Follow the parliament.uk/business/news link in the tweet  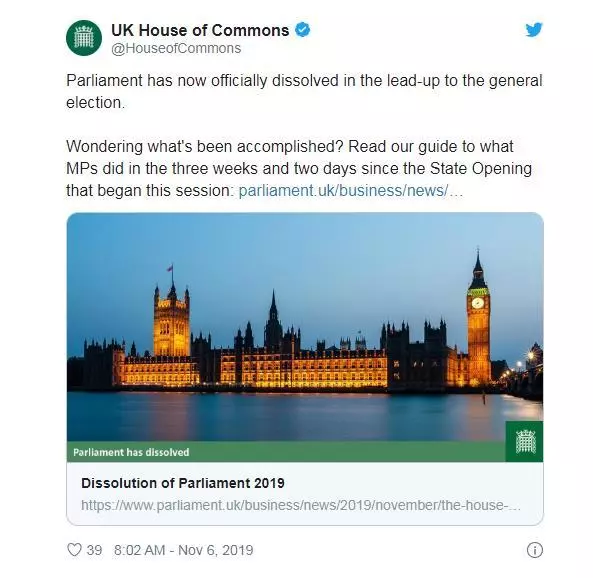(351, 191)
